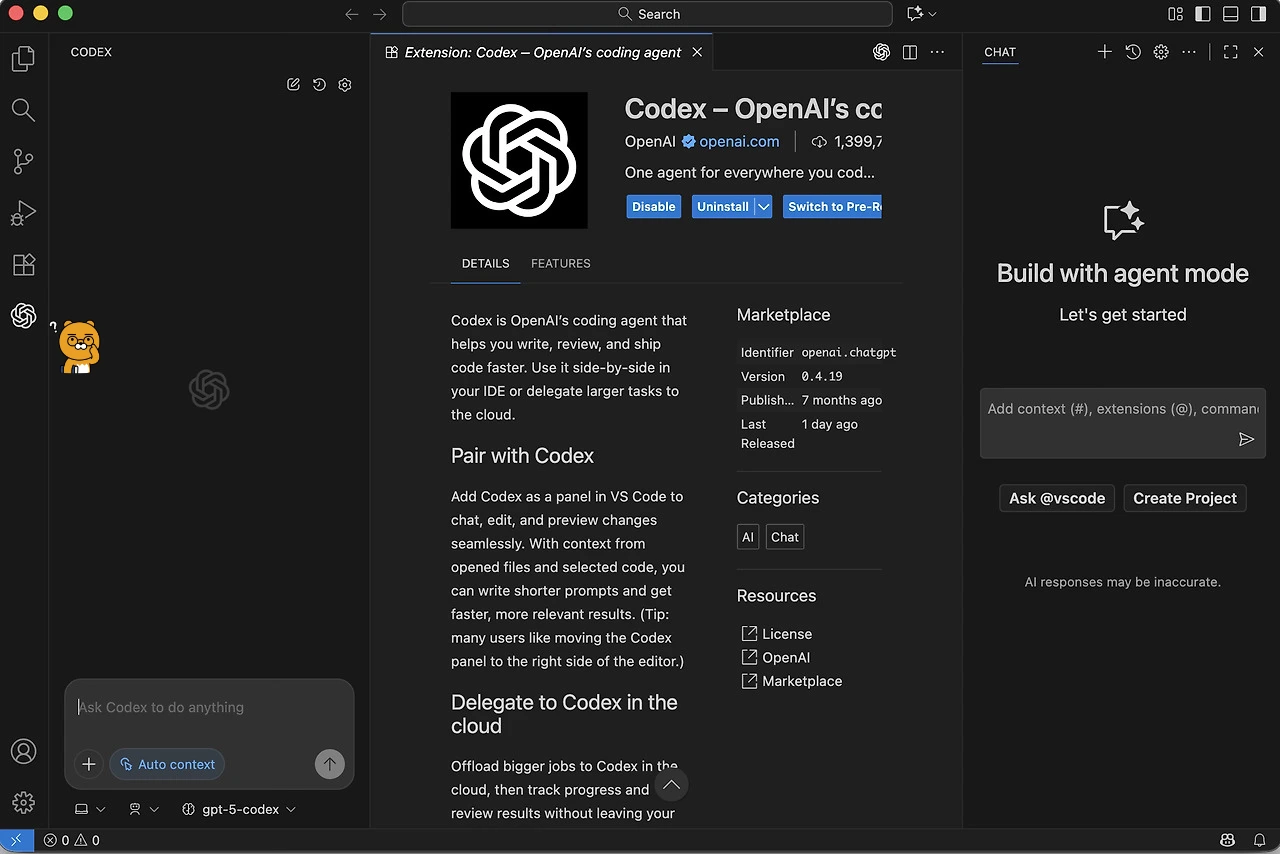Open editor More Actions ellipsis

tap(937, 52)
